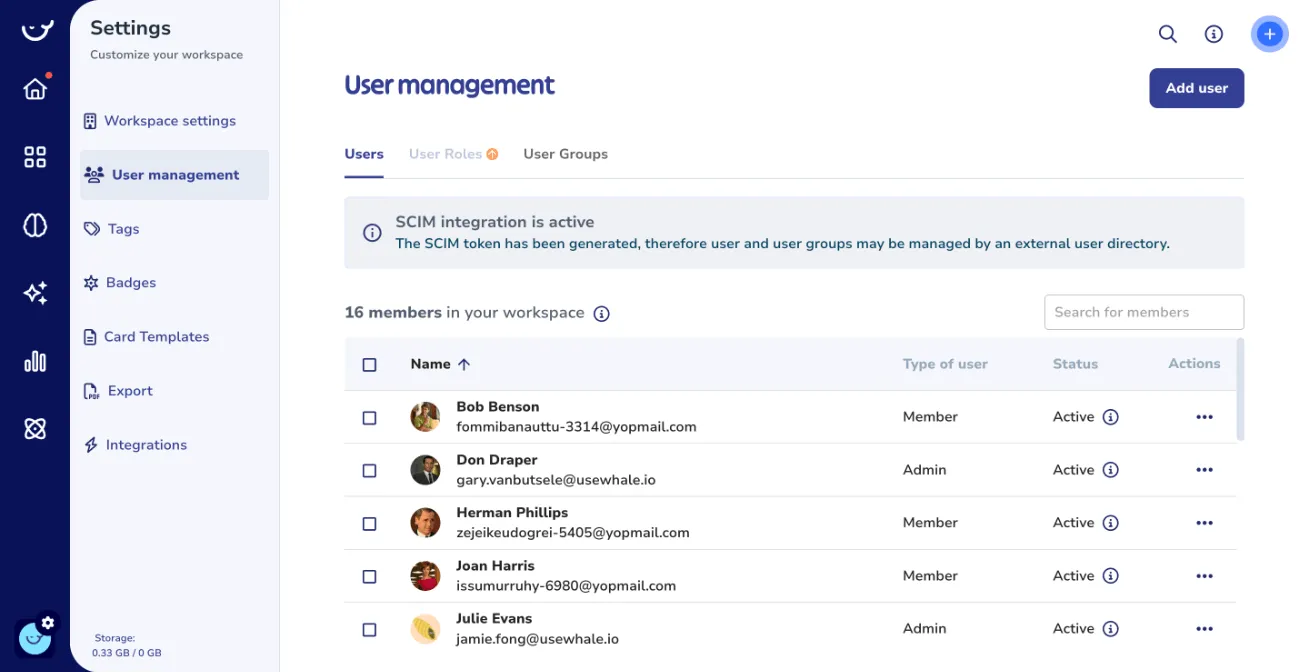
Task: Check the box for Herman Phillips
Action: click(x=369, y=524)
